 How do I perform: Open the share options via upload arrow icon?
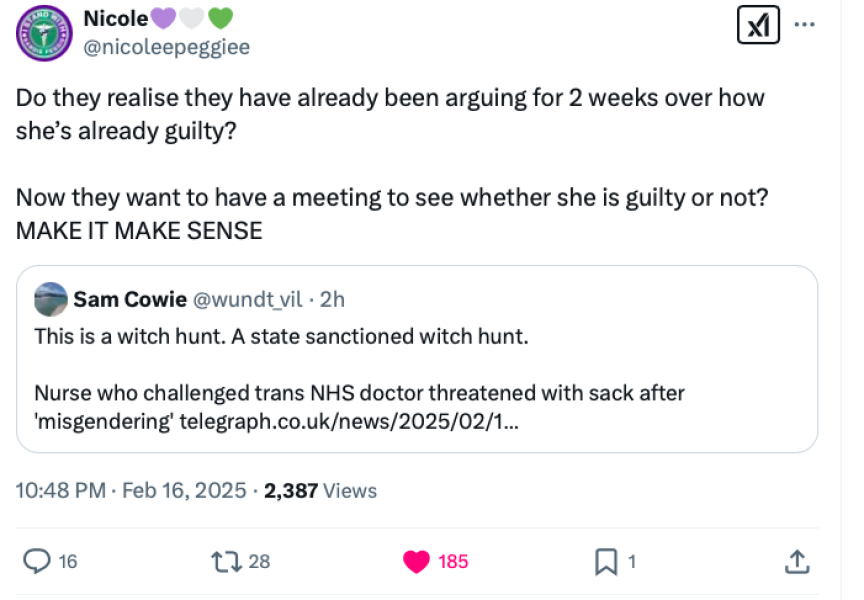pos(795,561)
